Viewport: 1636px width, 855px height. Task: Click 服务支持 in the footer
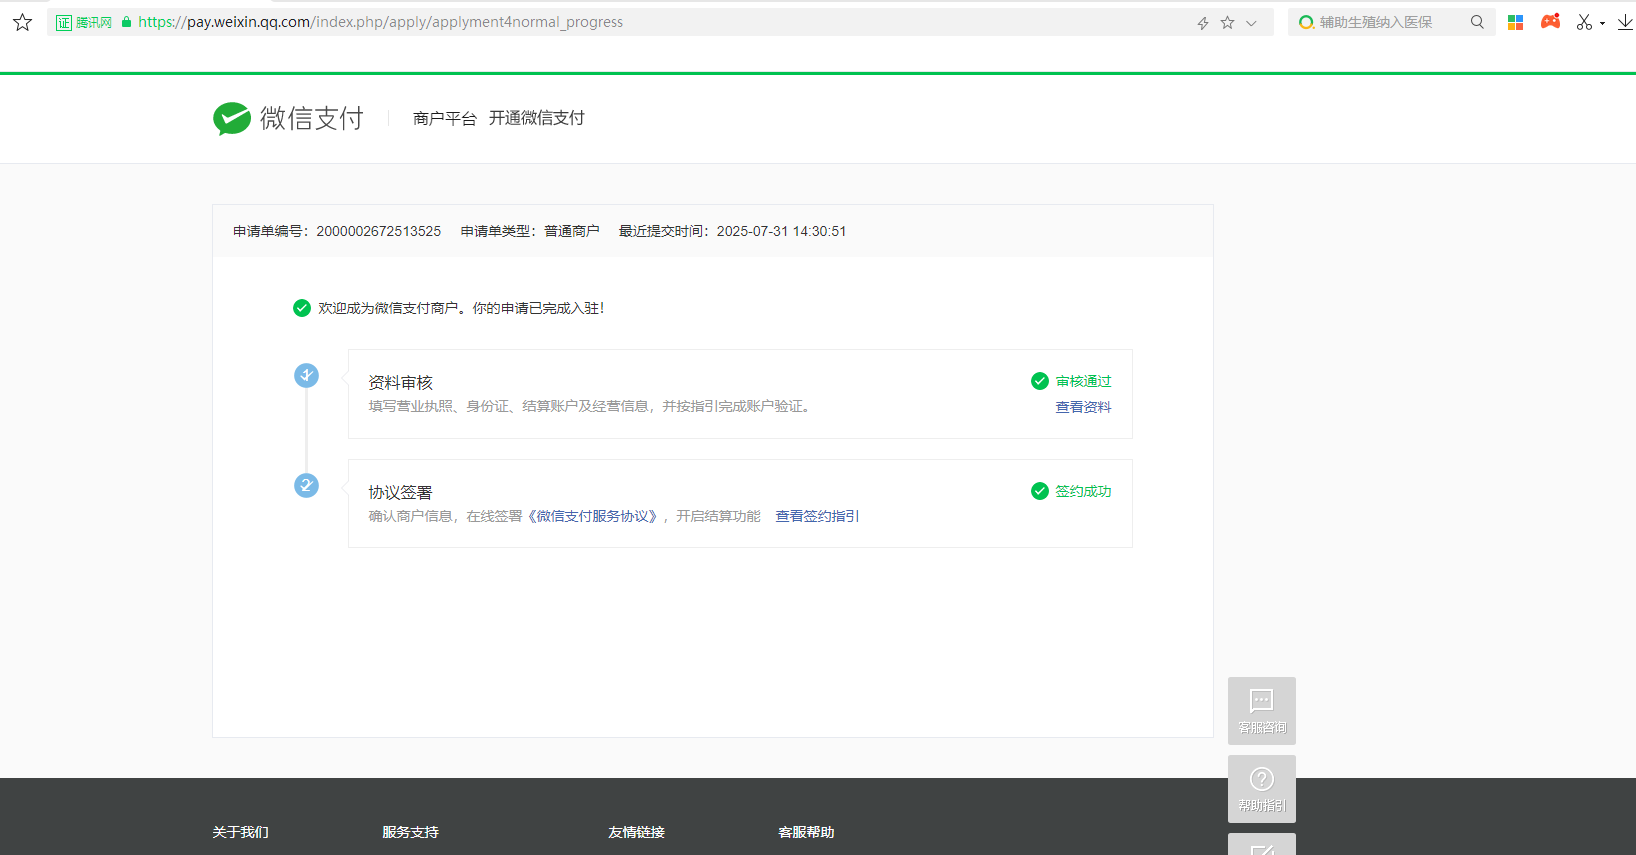click(411, 832)
